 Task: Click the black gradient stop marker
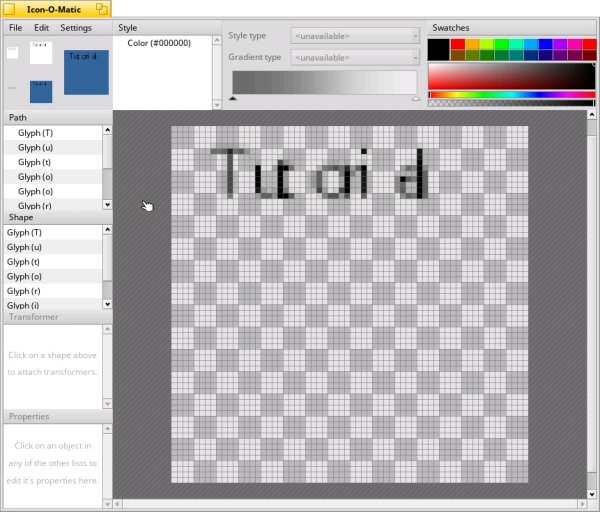pyautogui.click(x=233, y=99)
